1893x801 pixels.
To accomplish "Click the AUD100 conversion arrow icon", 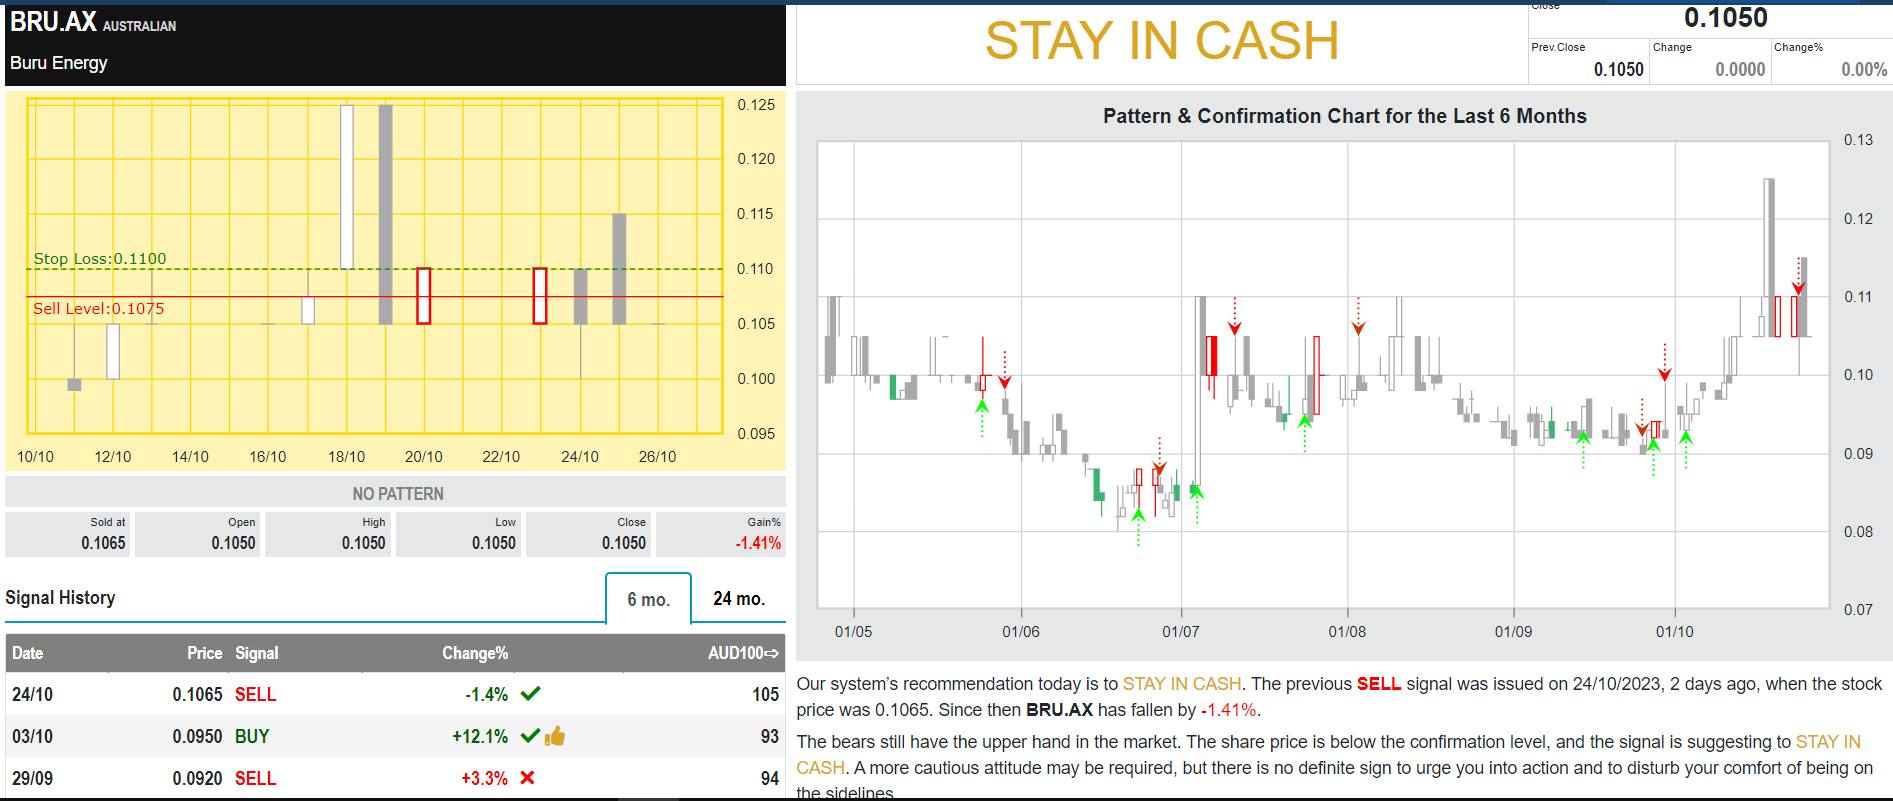I will tap(772, 653).
